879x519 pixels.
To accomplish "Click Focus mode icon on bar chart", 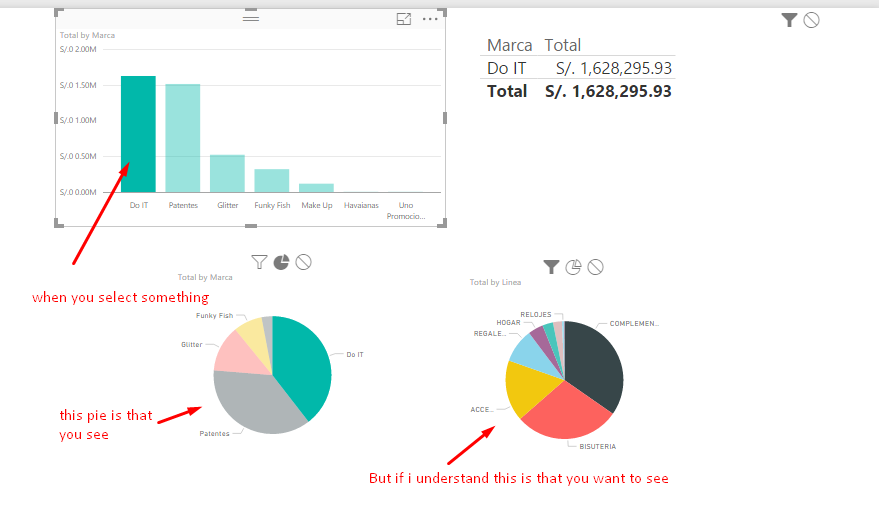I will (404, 19).
